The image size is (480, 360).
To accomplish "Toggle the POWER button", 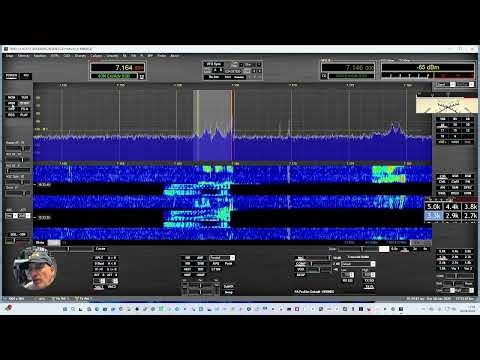I will click(11, 76).
